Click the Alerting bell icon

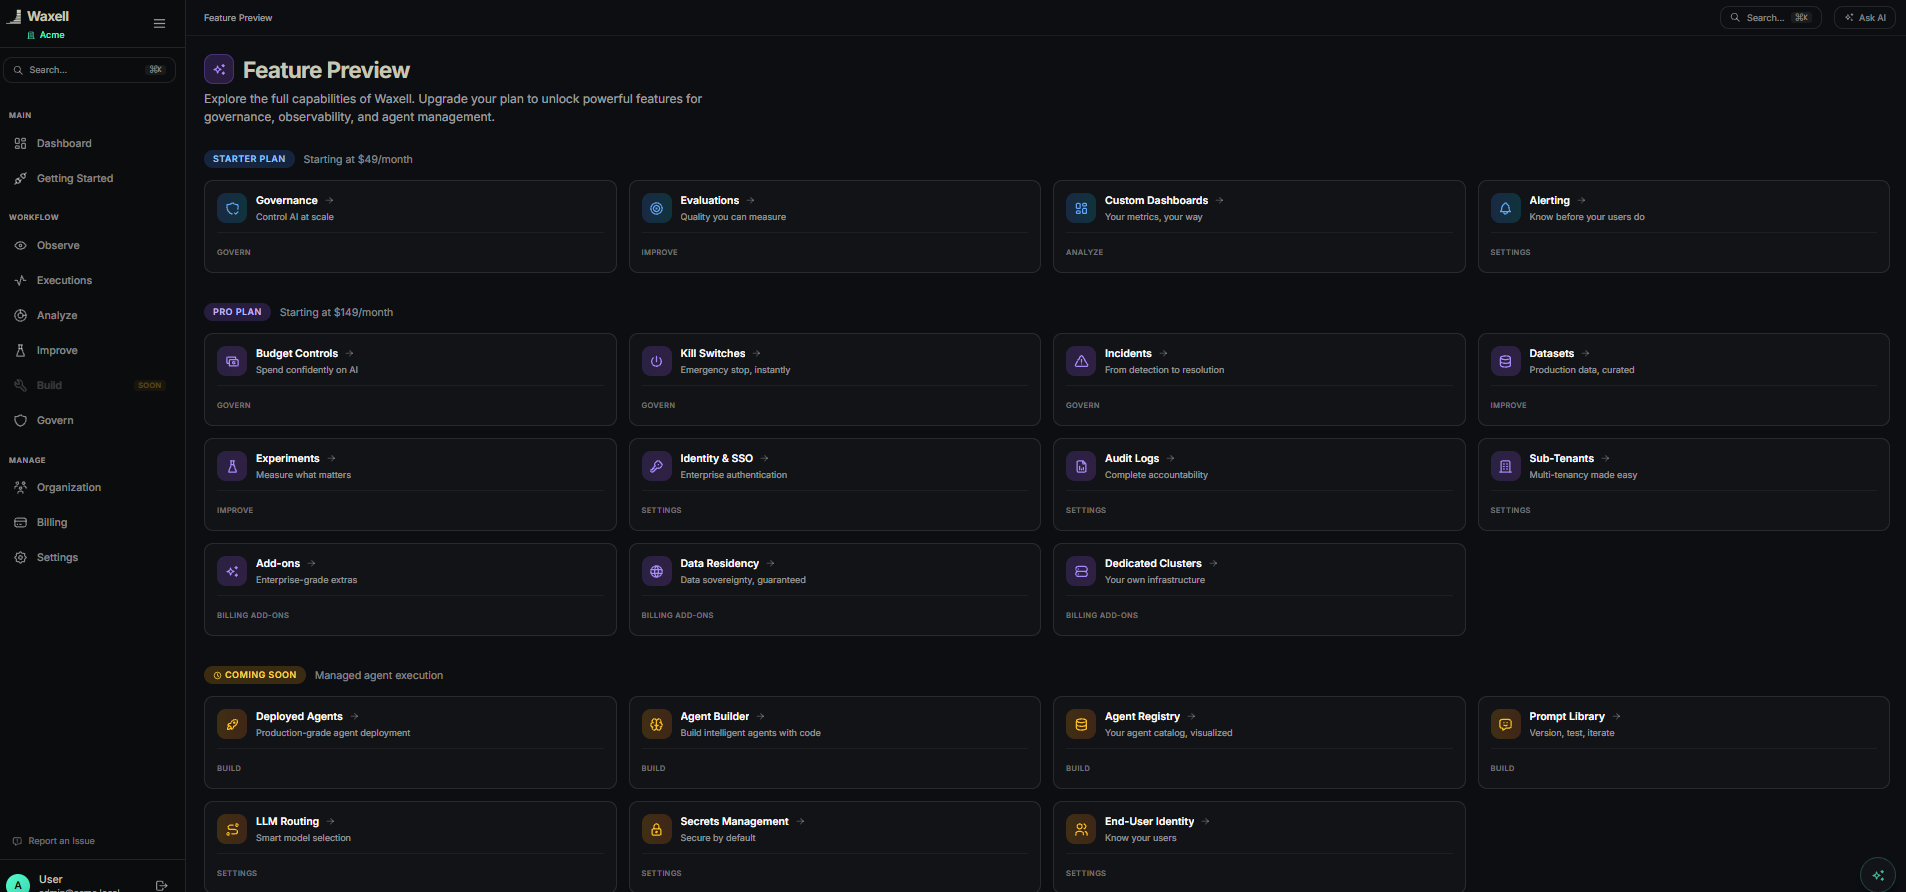[1505, 208]
